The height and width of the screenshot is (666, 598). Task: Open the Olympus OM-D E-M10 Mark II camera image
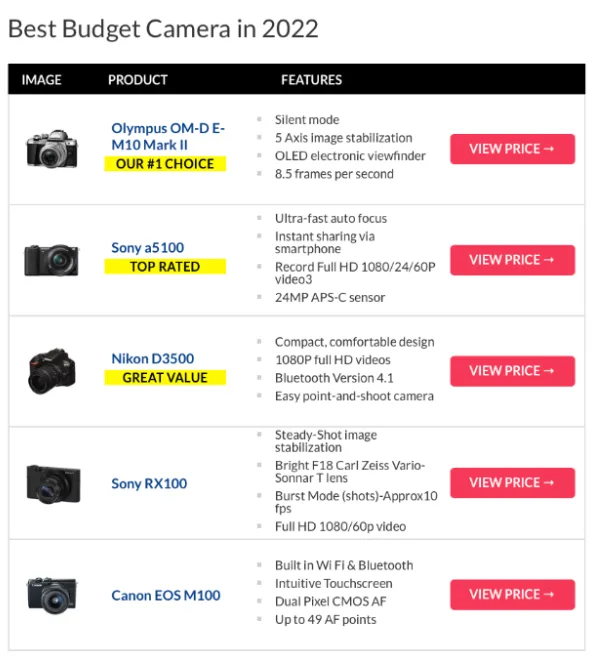pos(52,149)
